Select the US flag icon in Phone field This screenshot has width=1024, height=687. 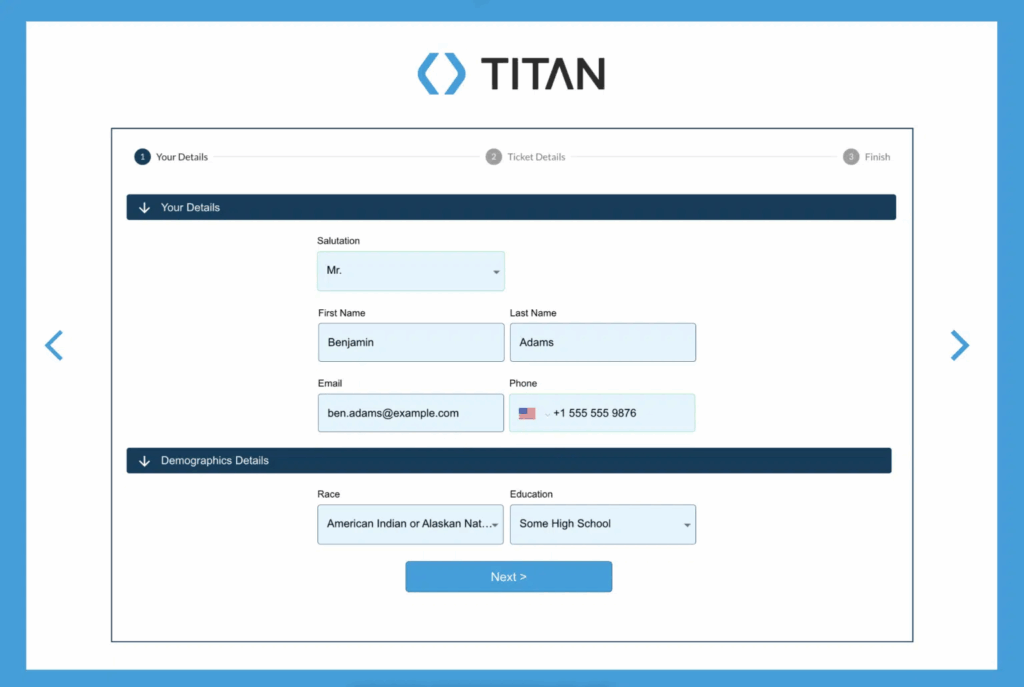point(528,412)
